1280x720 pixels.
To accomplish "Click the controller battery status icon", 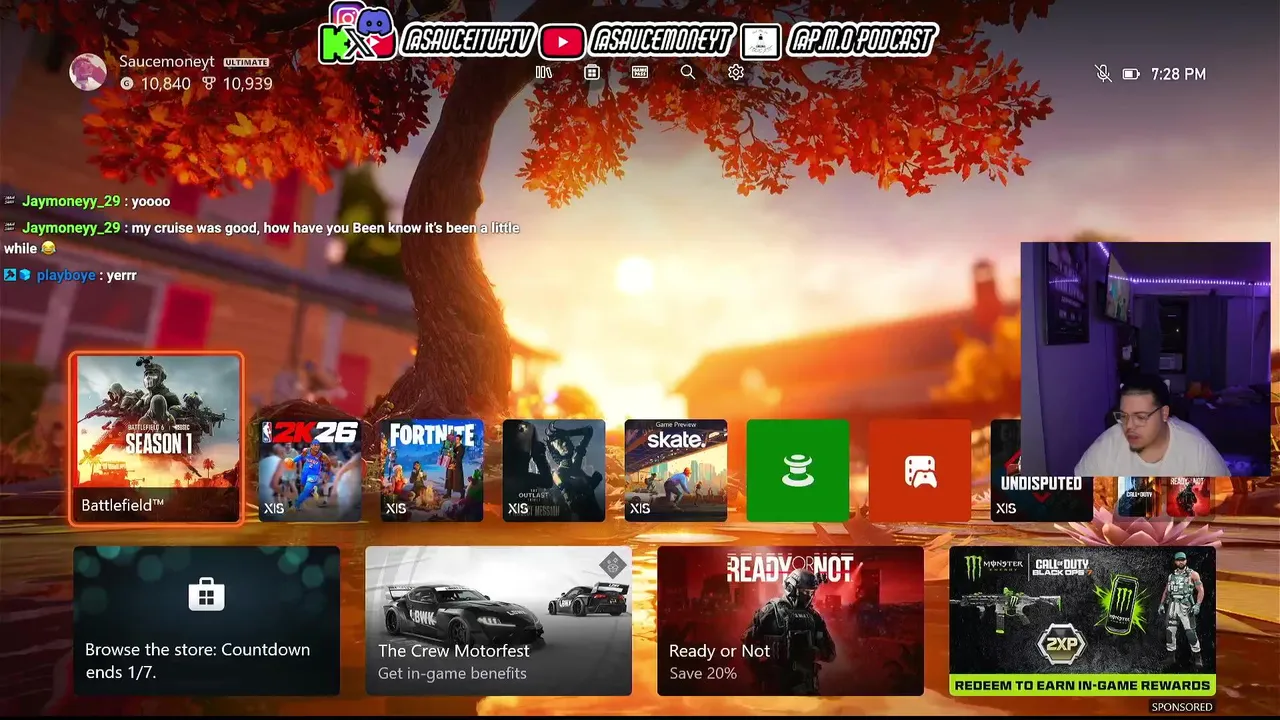I will pos(1131,74).
